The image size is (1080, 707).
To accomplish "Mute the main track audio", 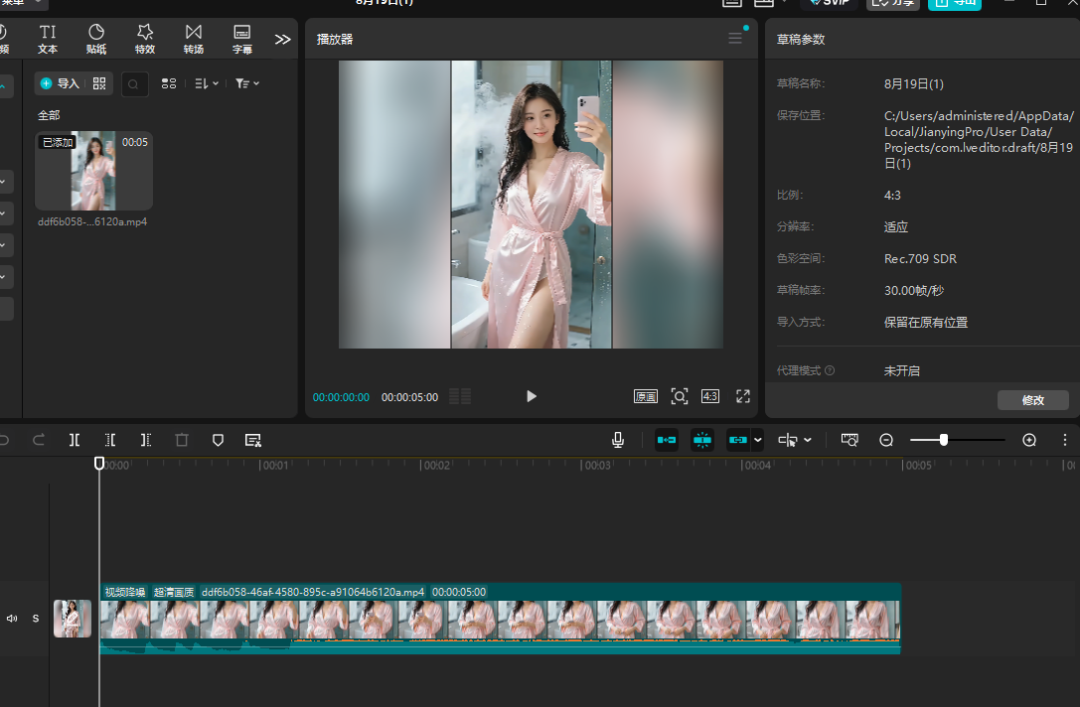I will (12, 618).
